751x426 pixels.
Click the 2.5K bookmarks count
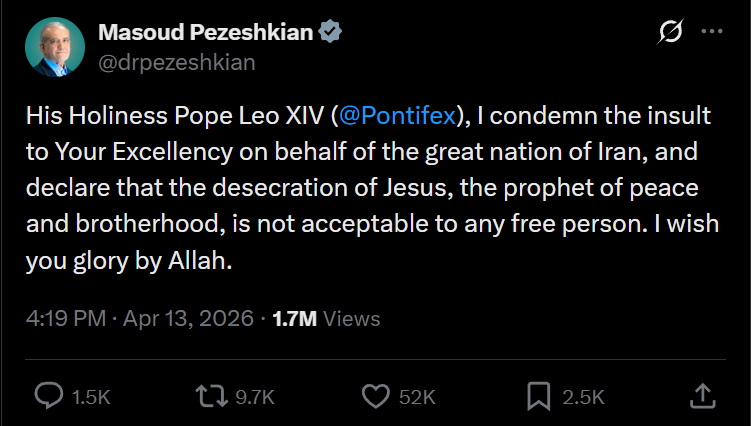point(583,397)
